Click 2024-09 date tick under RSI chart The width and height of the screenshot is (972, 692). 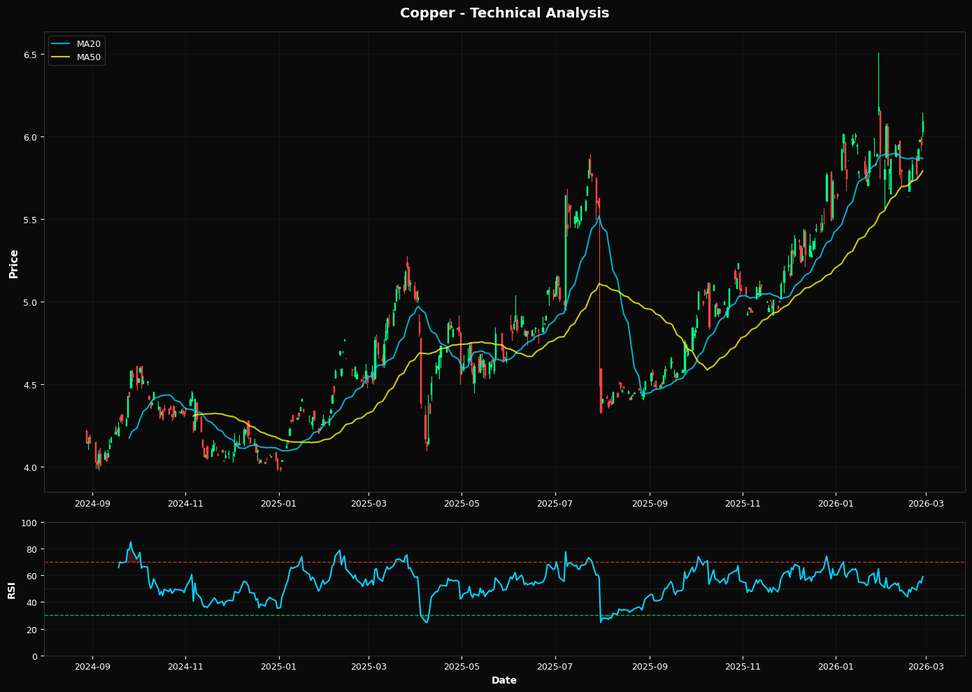pyautogui.click(x=92, y=667)
